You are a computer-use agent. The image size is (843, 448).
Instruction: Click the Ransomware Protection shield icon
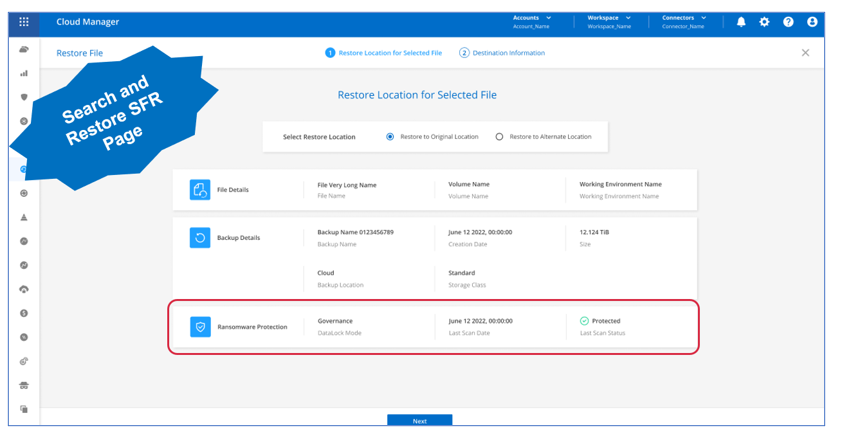click(x=200, y=327)
